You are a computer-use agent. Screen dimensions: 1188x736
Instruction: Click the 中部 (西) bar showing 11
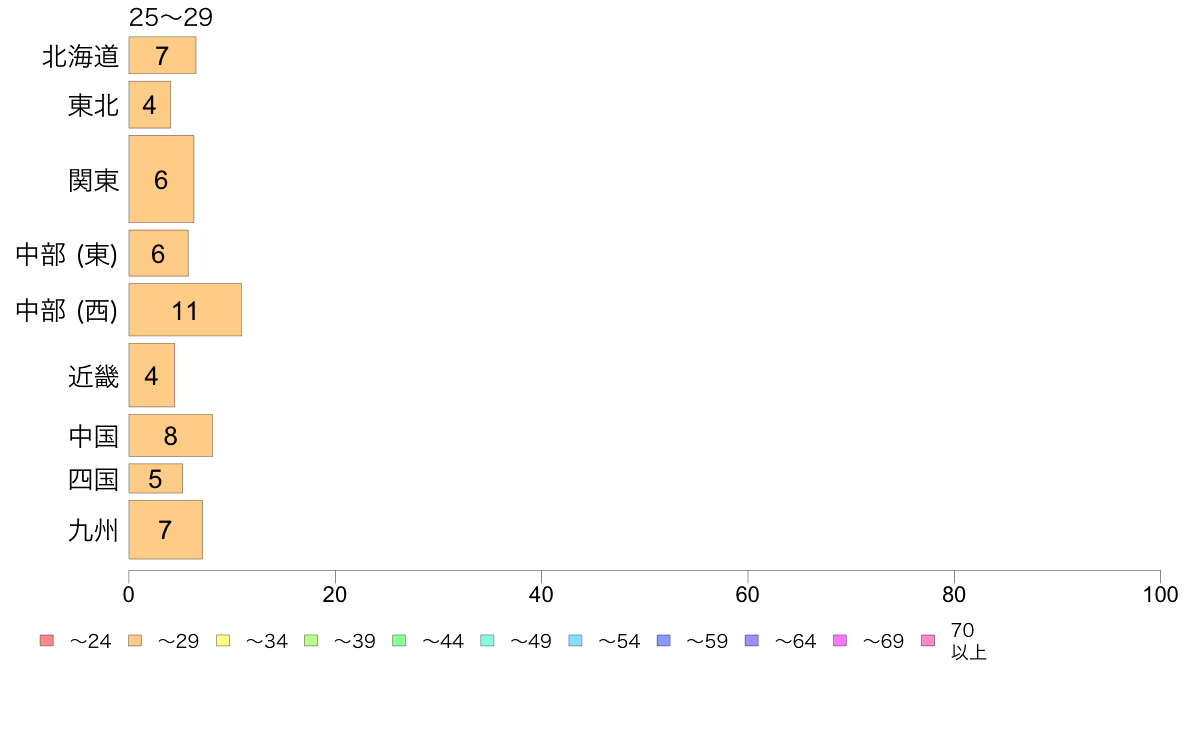(185, 310)
